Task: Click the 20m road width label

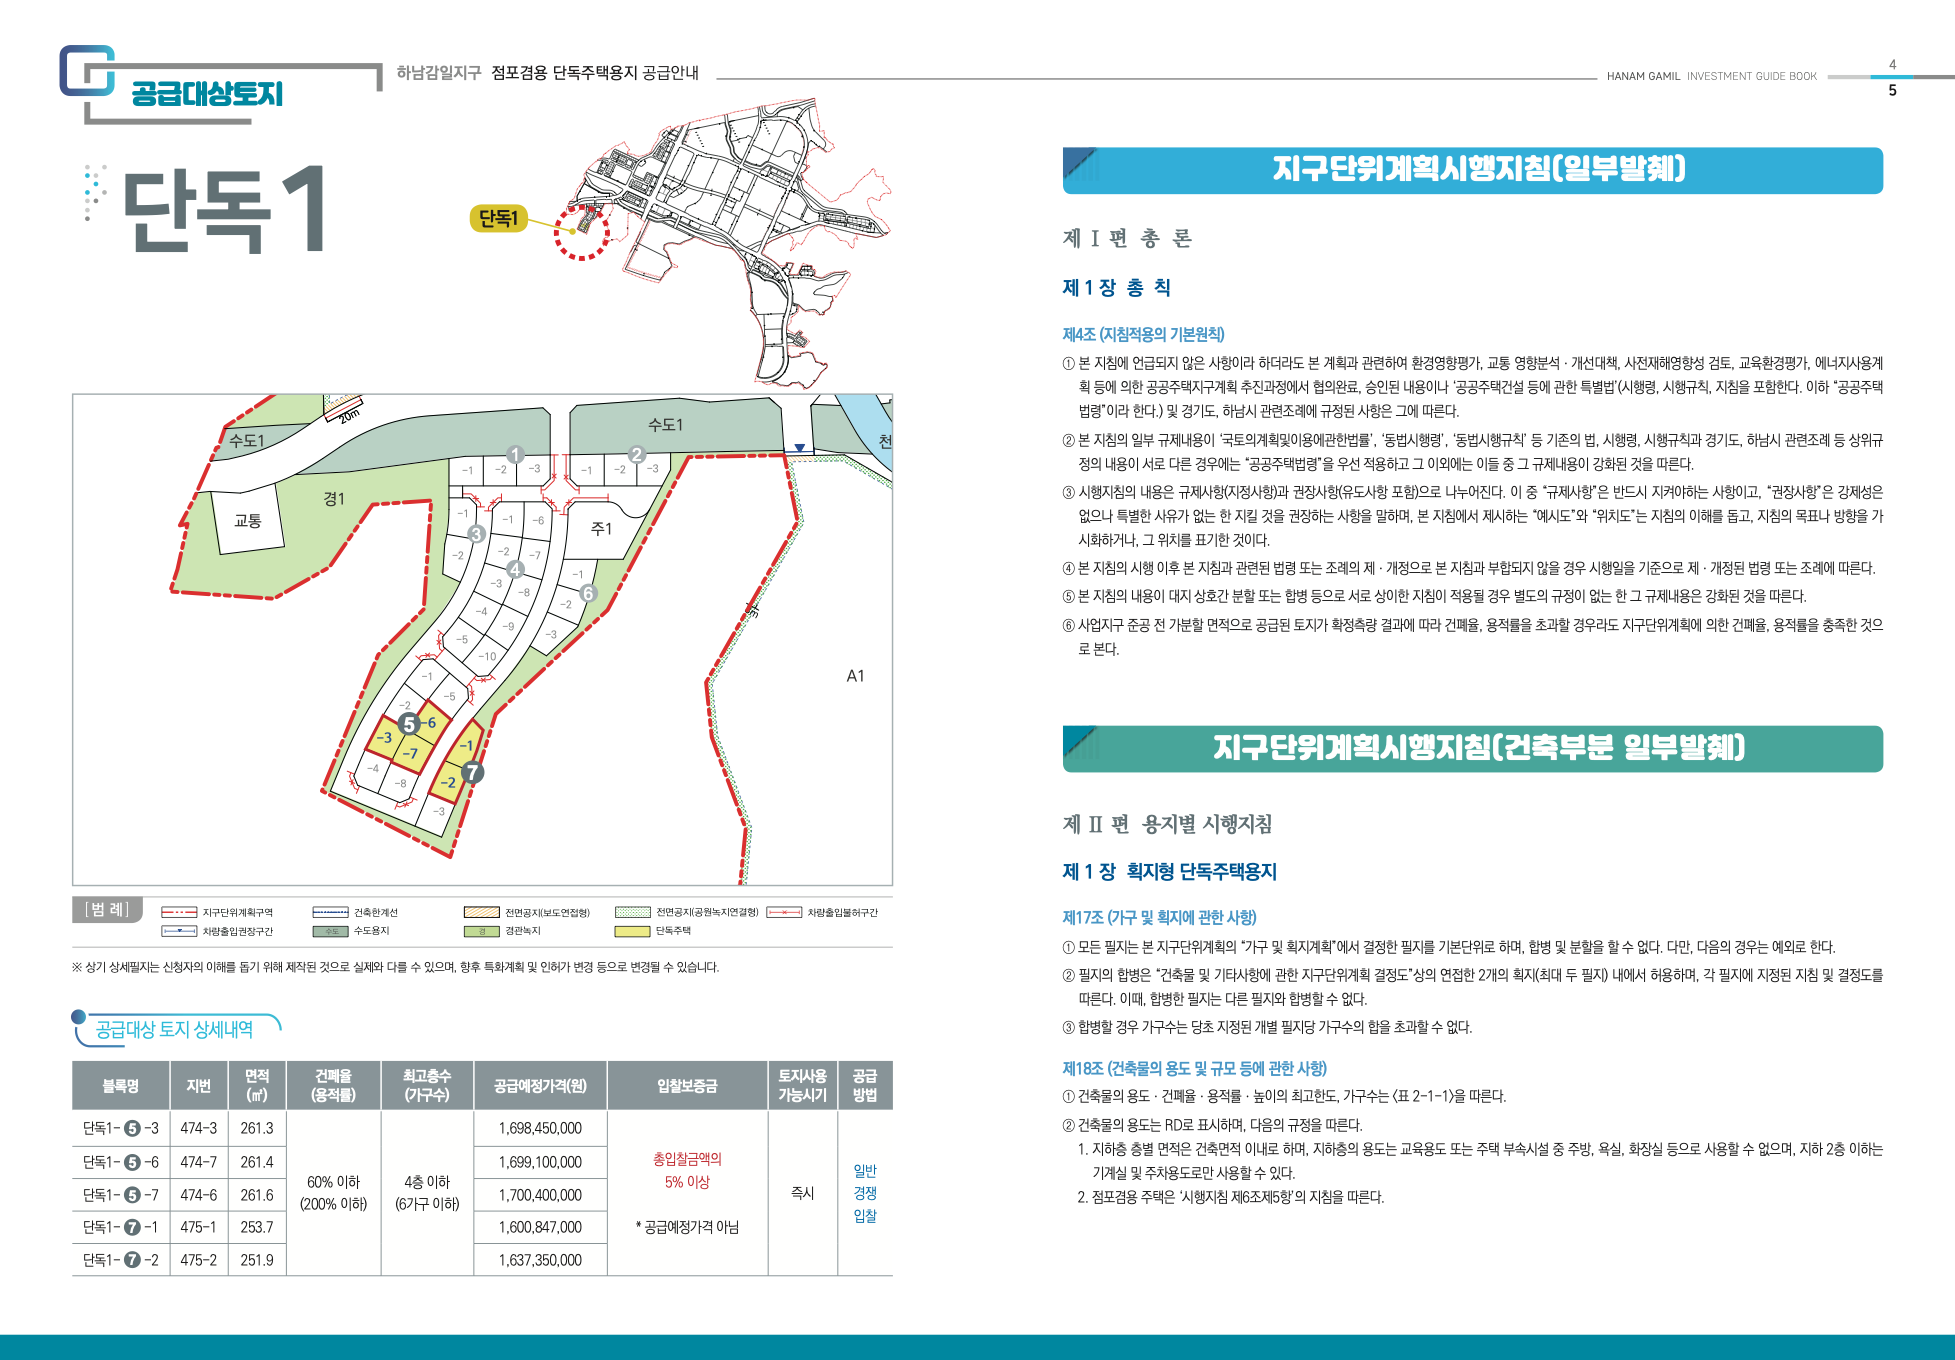Action: click(348, 414)
